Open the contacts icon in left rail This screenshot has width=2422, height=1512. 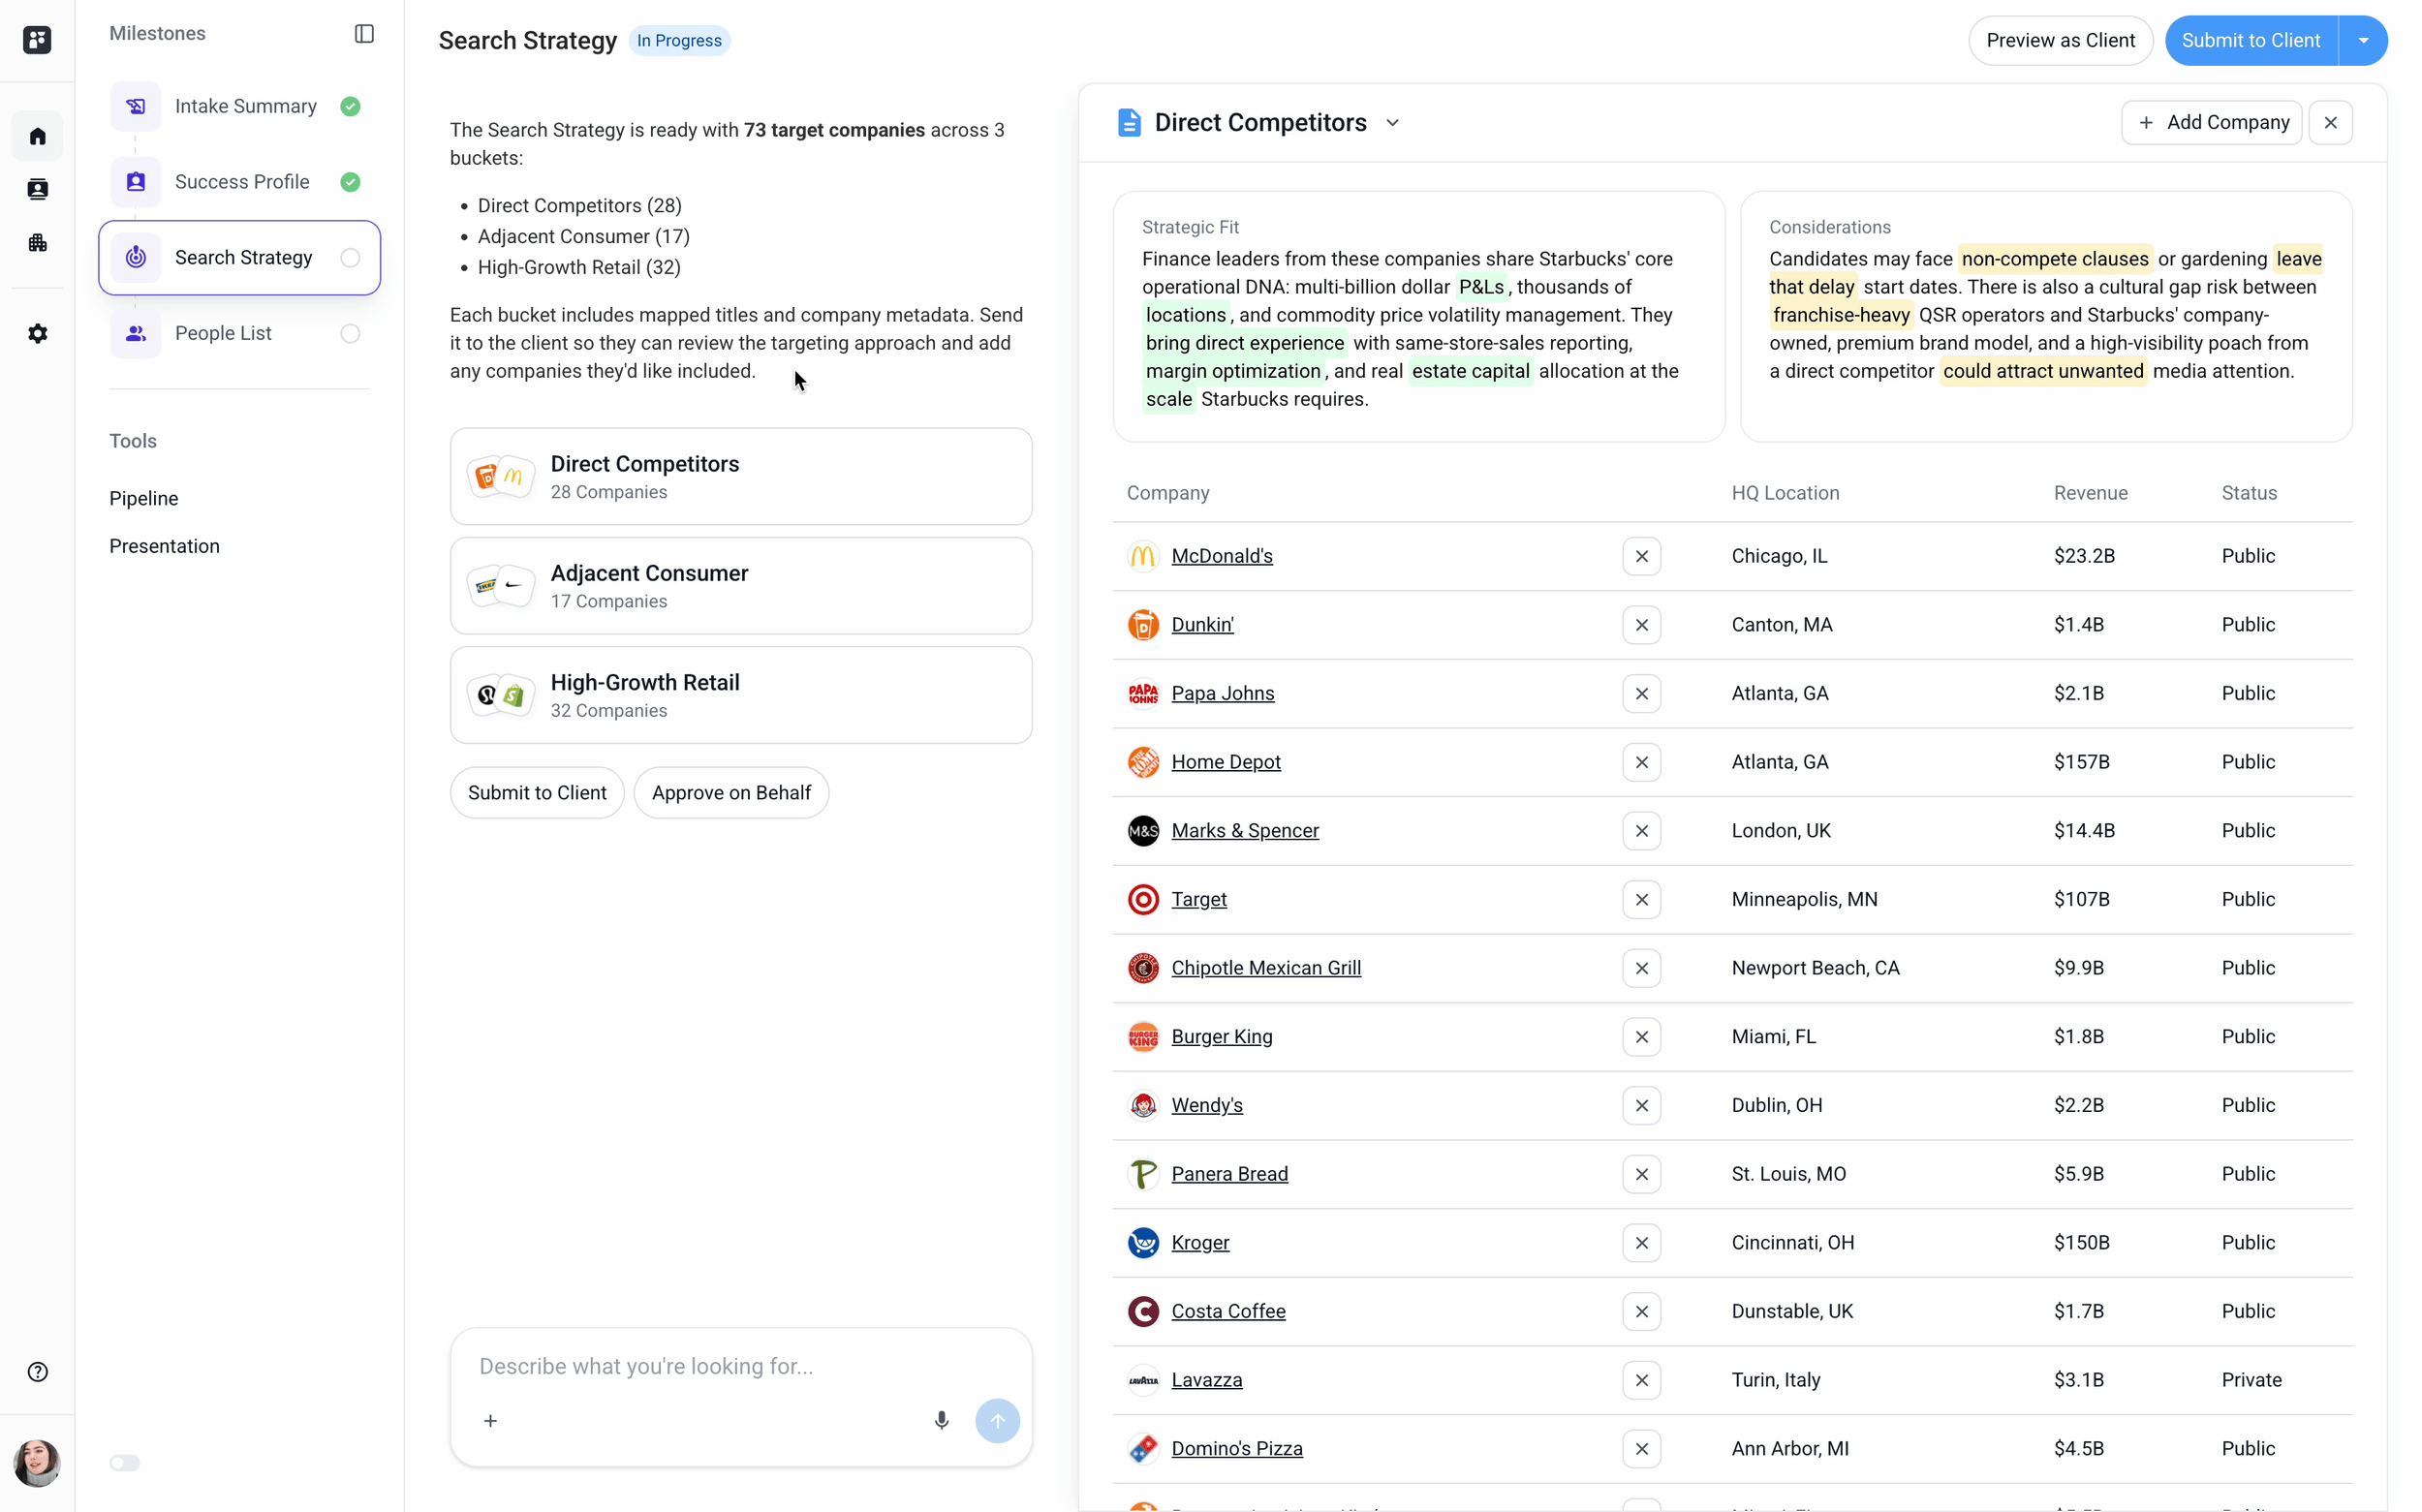(x=37, y=189)
